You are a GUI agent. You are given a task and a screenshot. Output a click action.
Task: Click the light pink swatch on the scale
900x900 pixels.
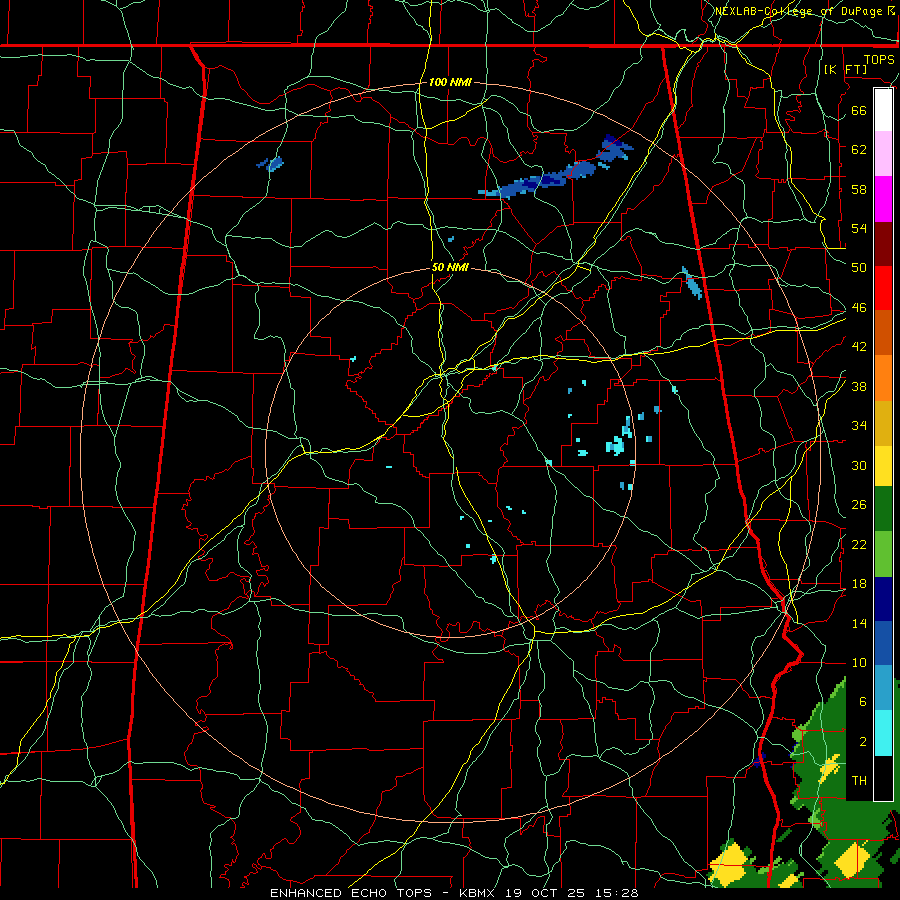point(883,153)
